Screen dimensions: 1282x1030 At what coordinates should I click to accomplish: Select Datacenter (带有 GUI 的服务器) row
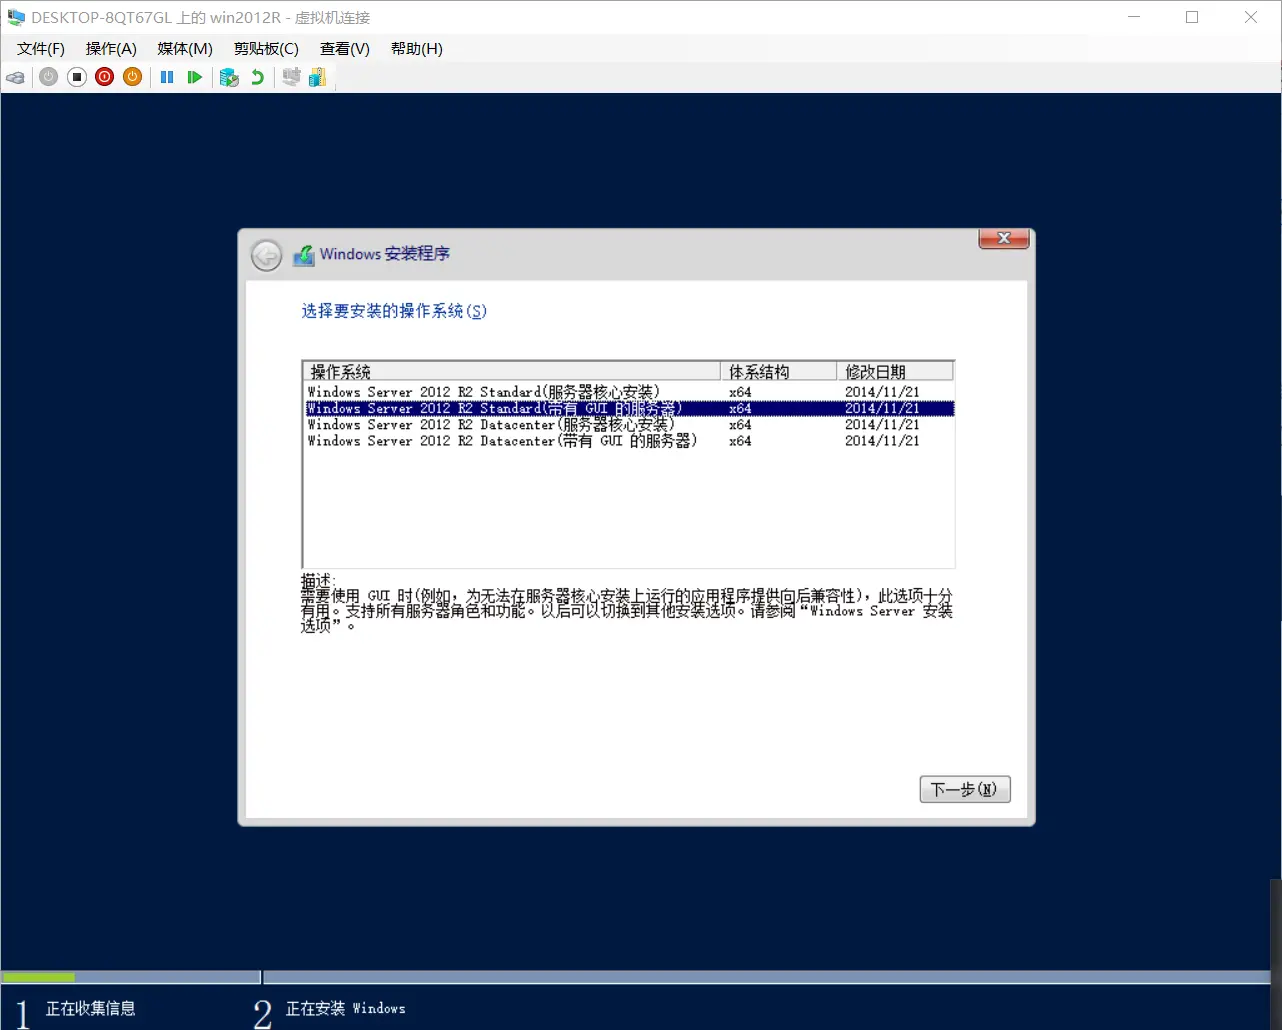point(630,440)
